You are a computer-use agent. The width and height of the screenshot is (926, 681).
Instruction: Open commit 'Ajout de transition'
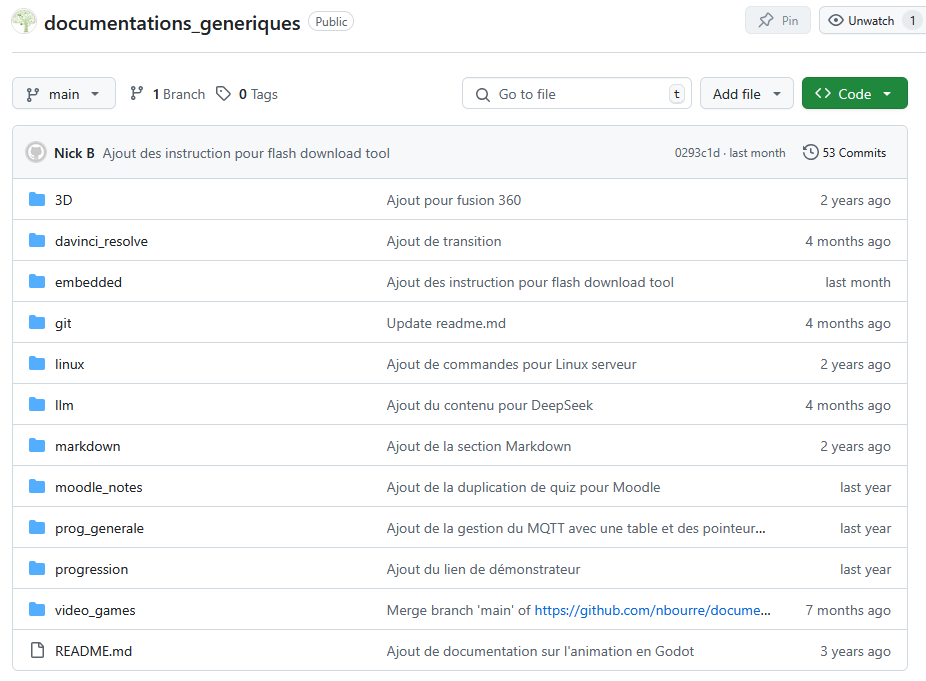coord(444,241)
